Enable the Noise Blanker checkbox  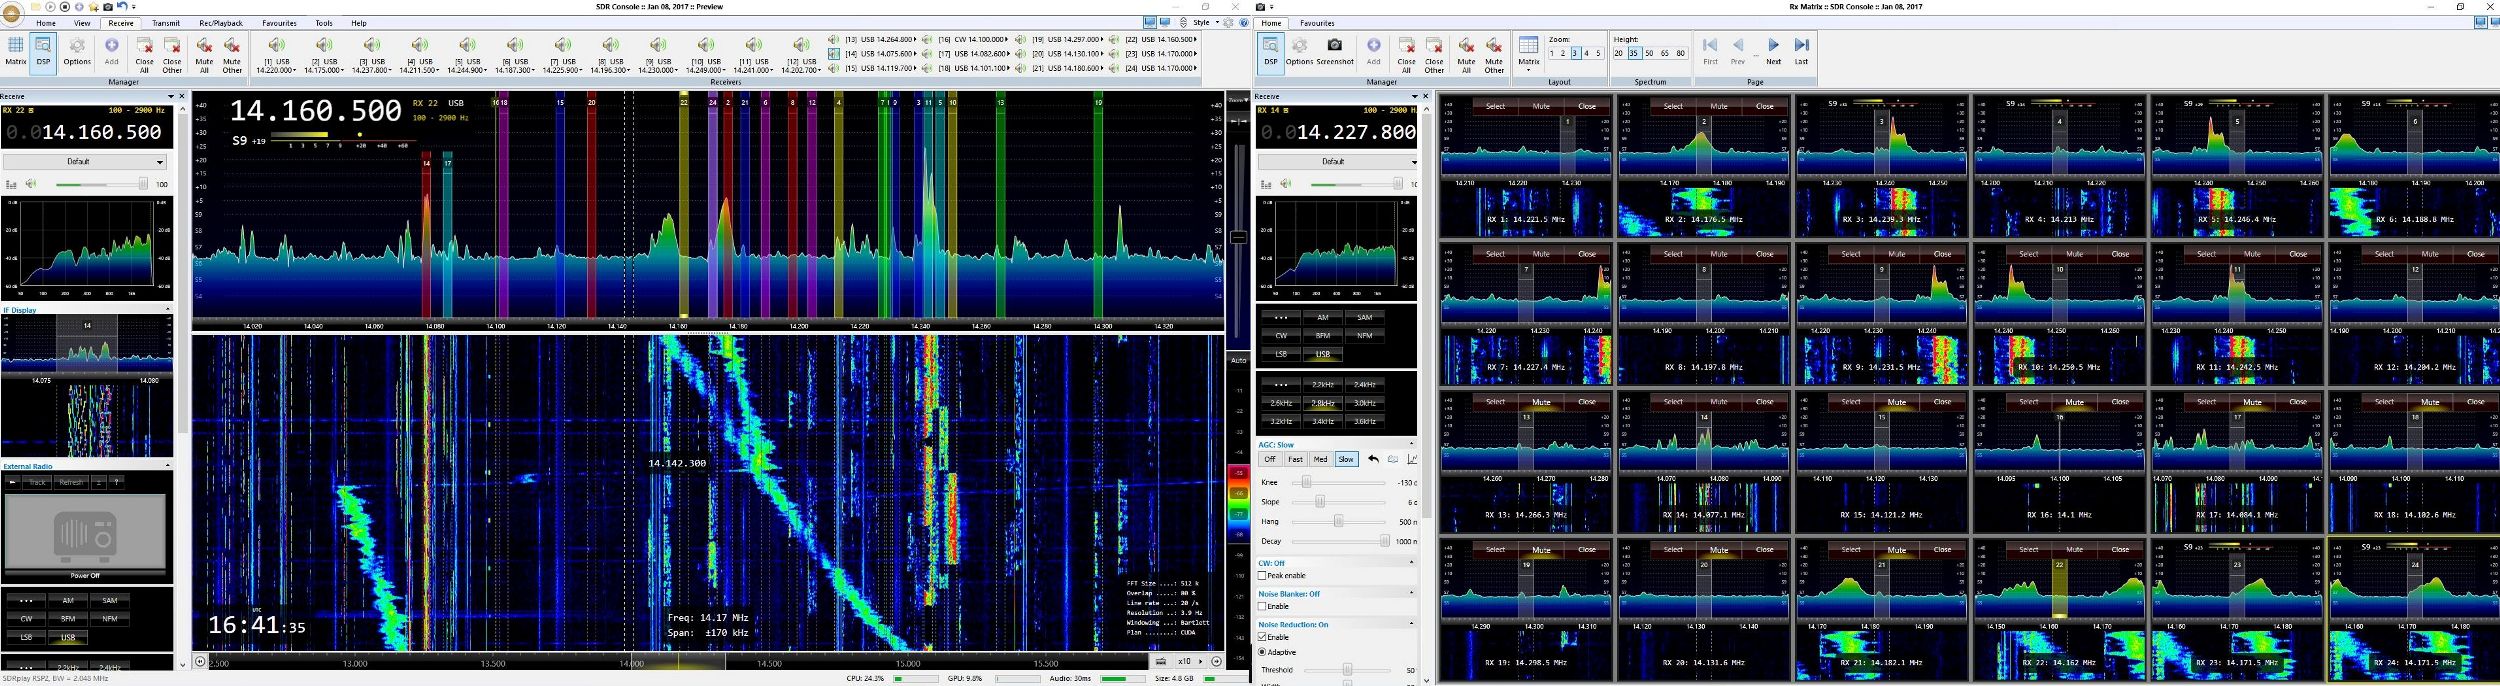pos(1262,607)
